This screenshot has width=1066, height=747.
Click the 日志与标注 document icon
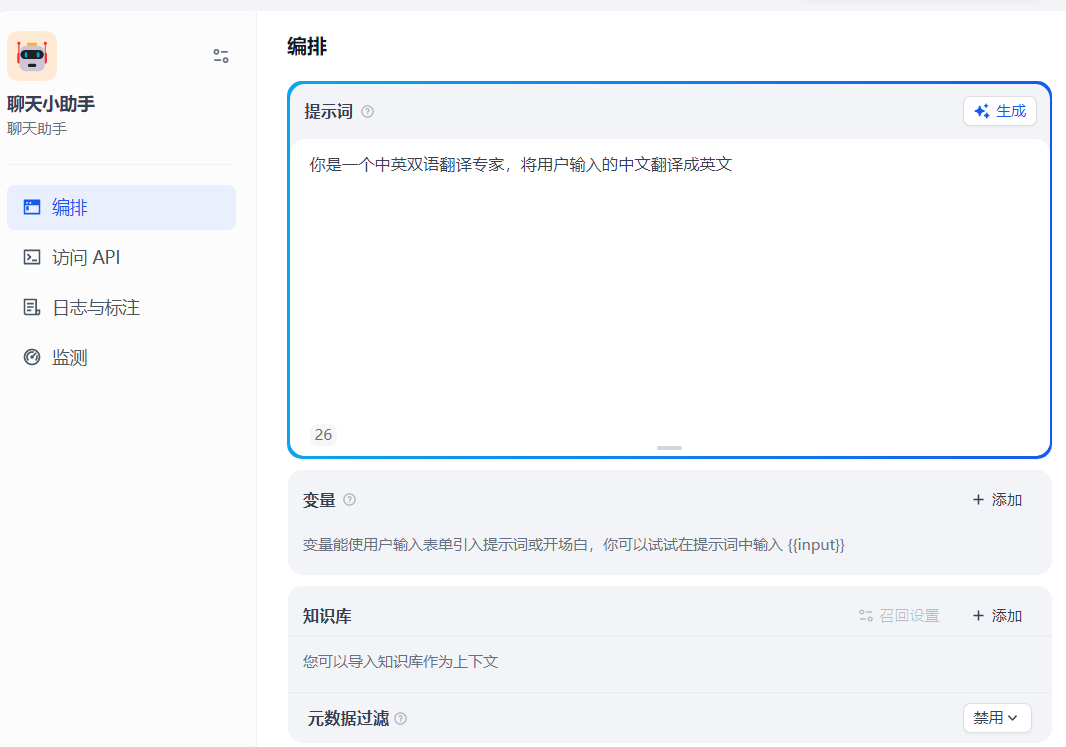pos(32,307)
